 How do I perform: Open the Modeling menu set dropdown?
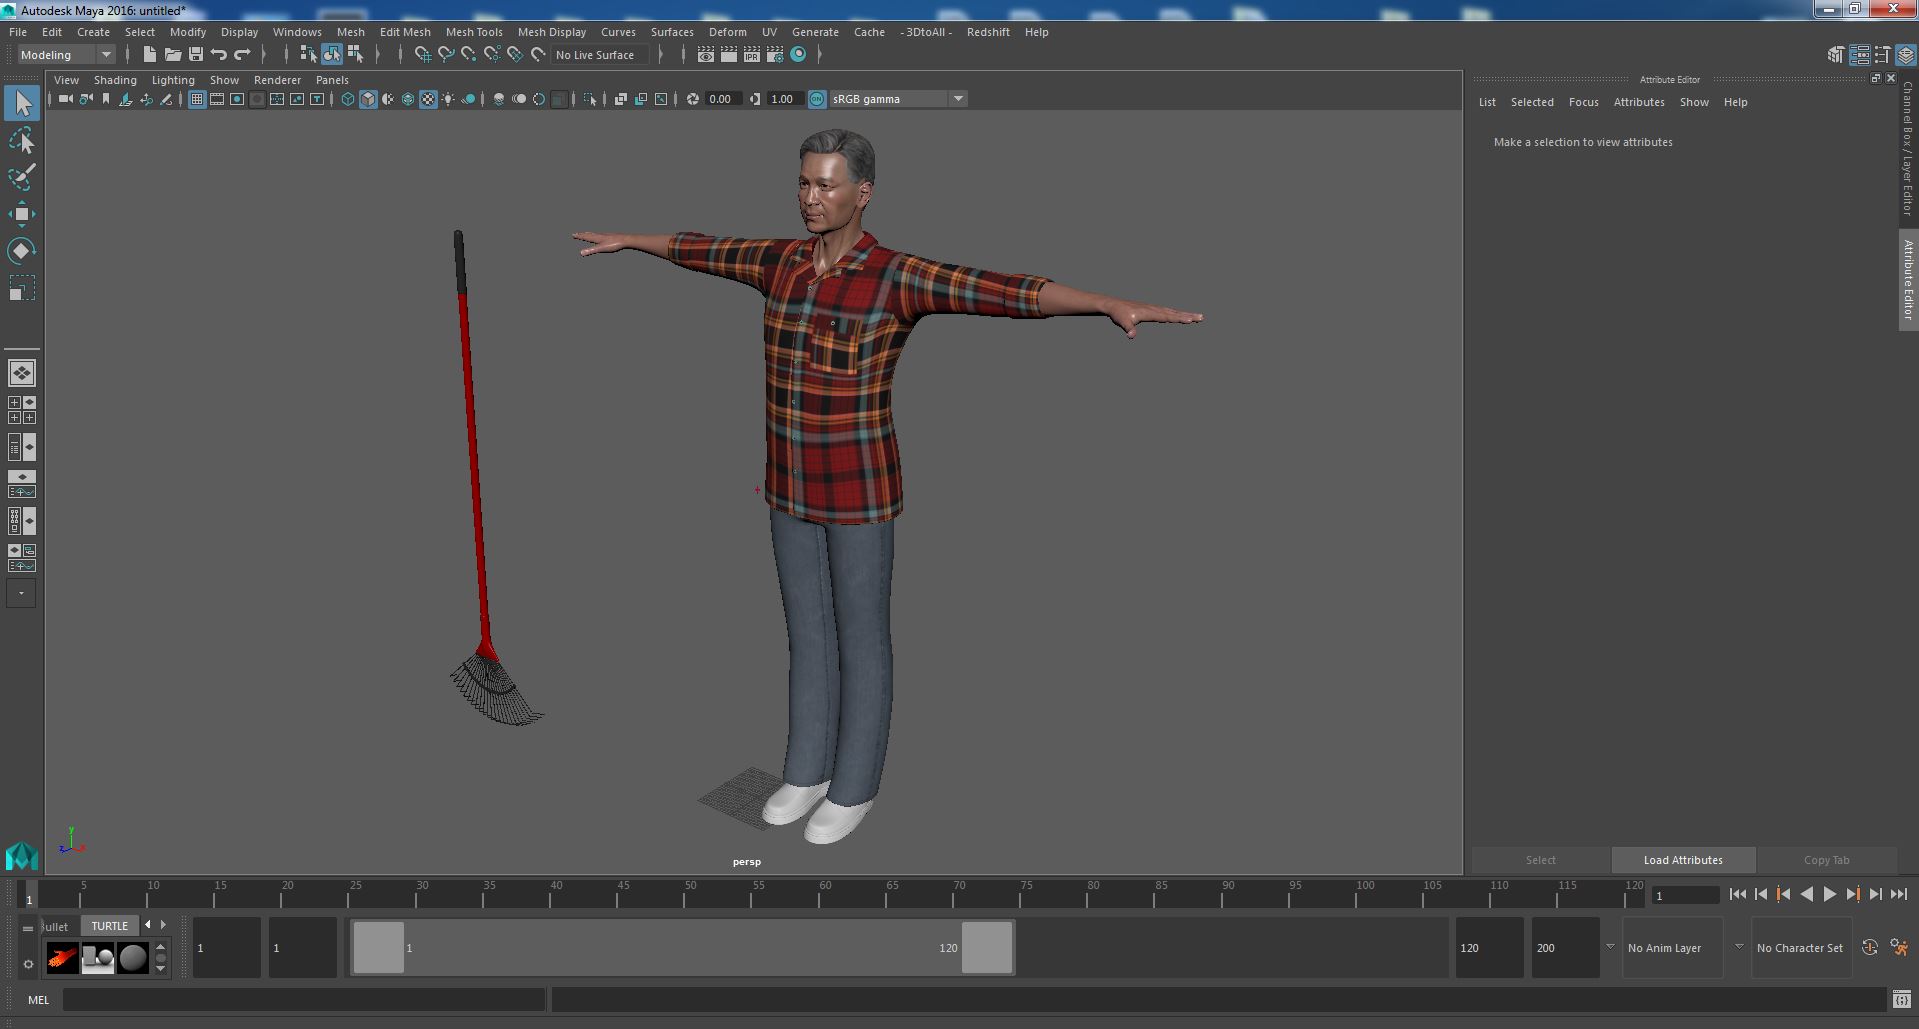click(x=66, y=55)
